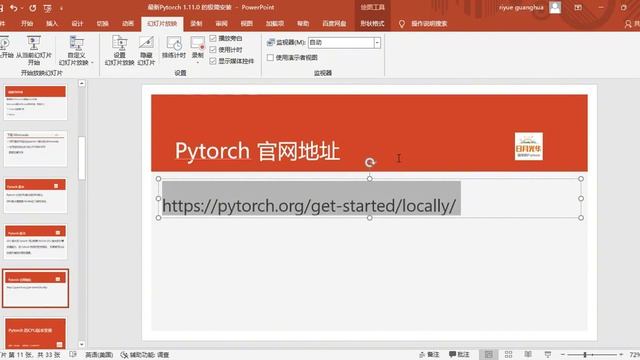
Task: Select the second visible slide thumbnail
Action: pos(35,149)
